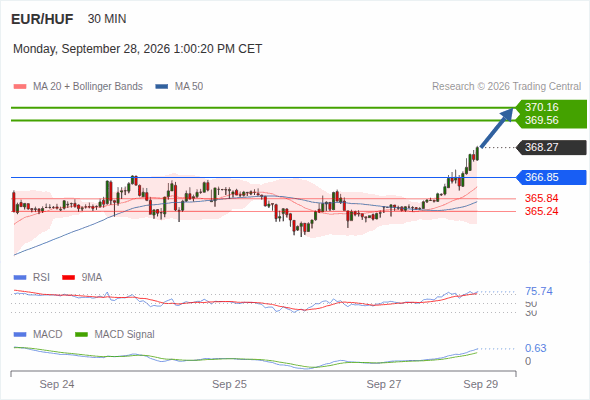The height and width of the screenshot is (400, 590).
Task: Click the MACD Signal green legend marker
Action: click(81, 335)
